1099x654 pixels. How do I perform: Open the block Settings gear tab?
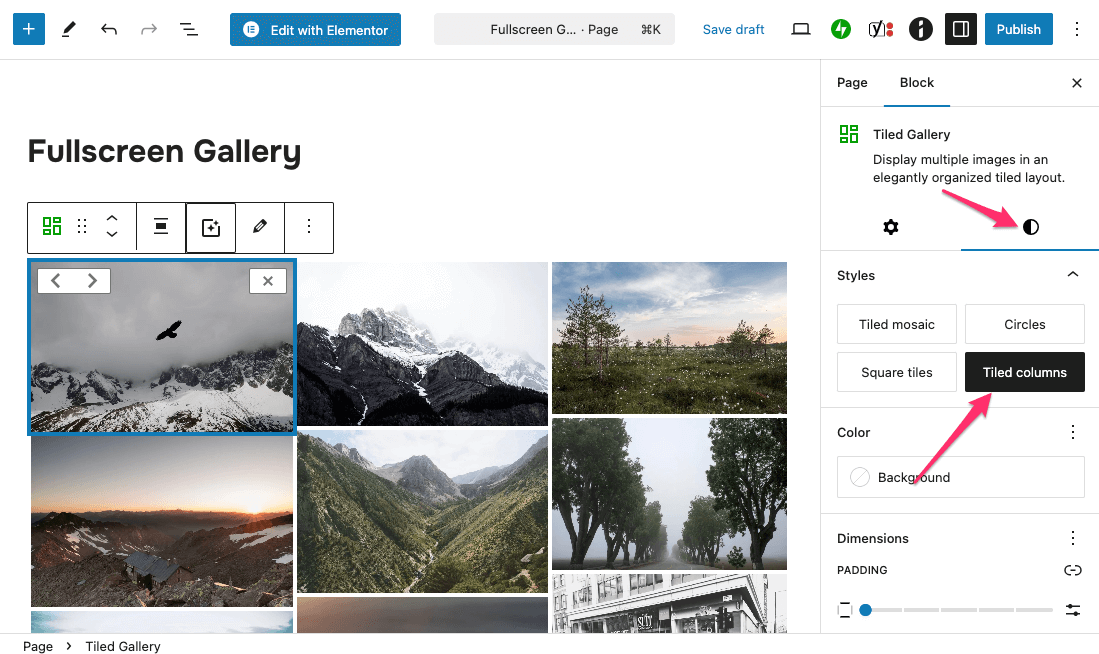tap(890, 227)
